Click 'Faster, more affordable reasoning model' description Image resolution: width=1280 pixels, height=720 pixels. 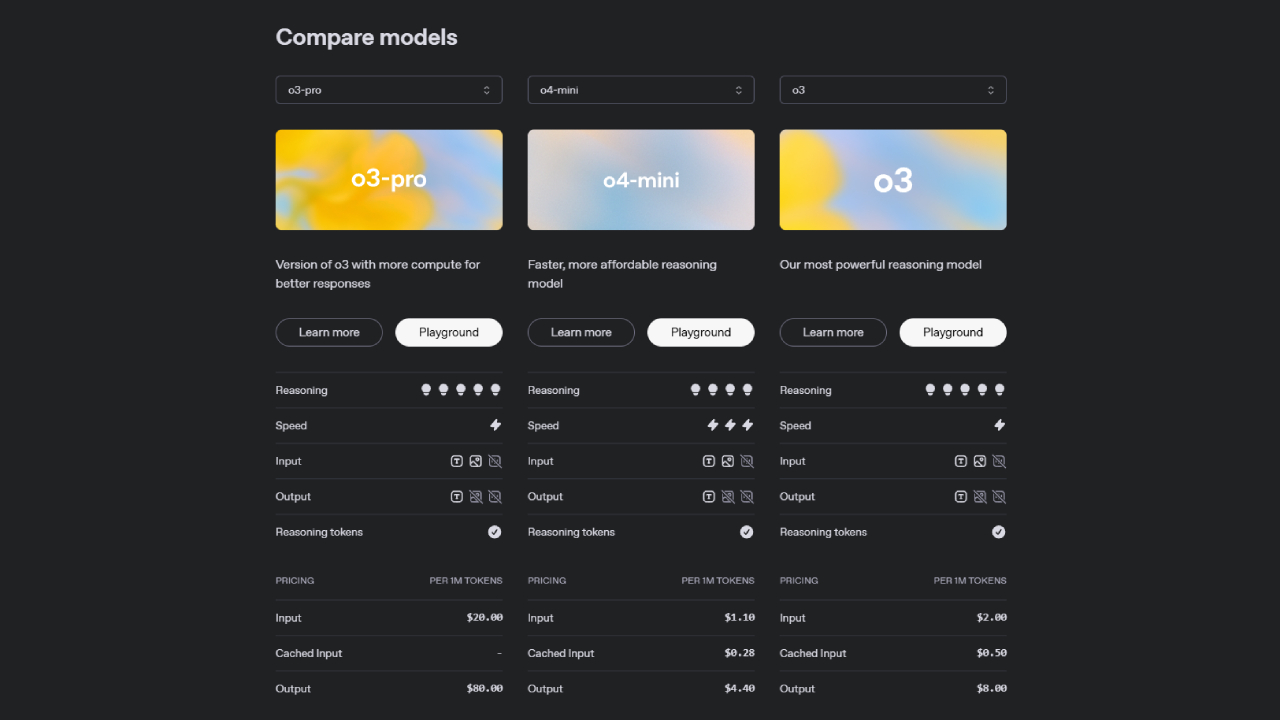click(622, 274)
